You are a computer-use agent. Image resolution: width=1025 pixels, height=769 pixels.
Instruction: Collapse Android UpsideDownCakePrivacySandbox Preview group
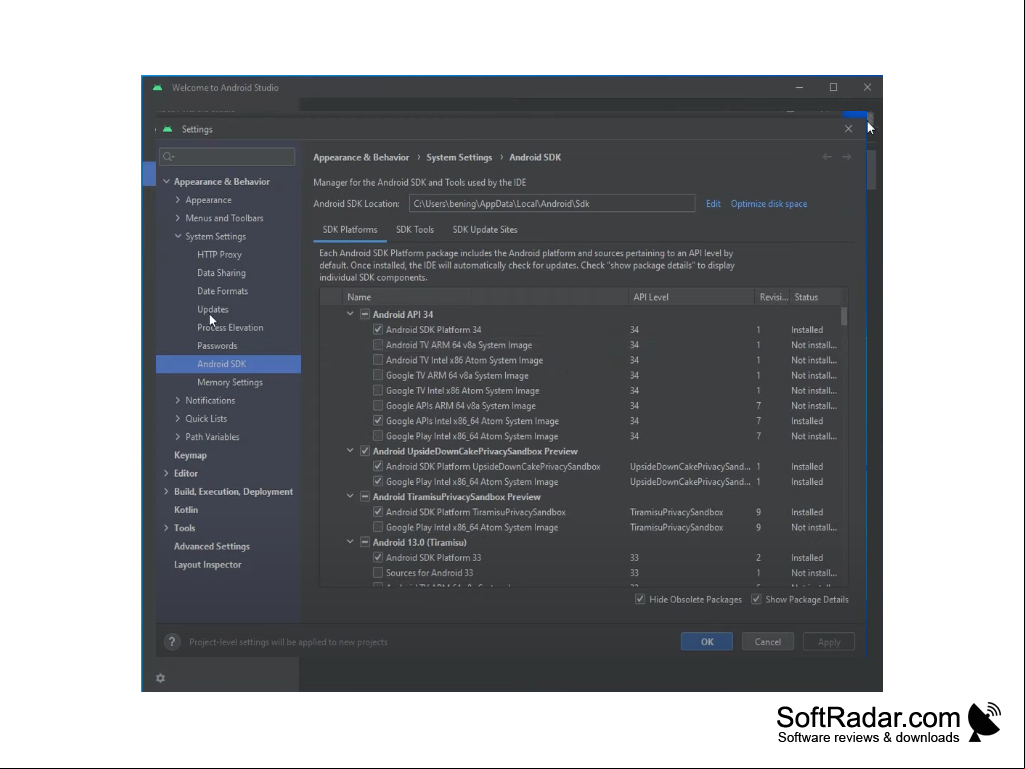tap(350, 451)
